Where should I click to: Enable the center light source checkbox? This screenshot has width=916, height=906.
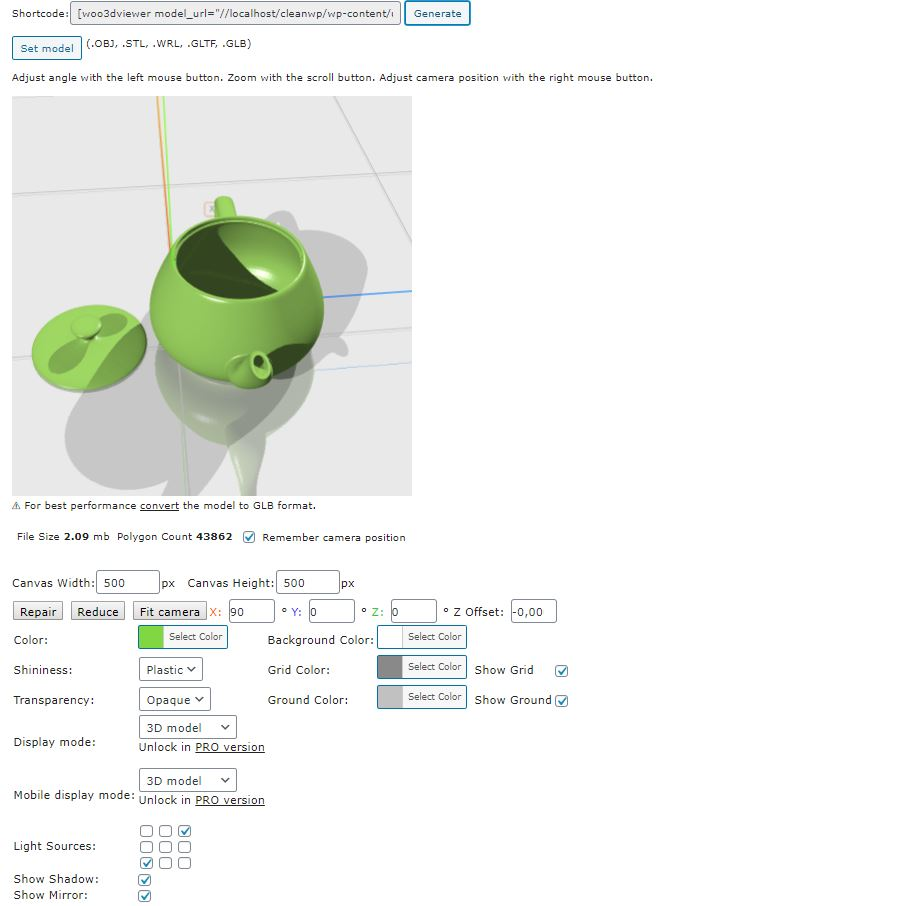165,846
